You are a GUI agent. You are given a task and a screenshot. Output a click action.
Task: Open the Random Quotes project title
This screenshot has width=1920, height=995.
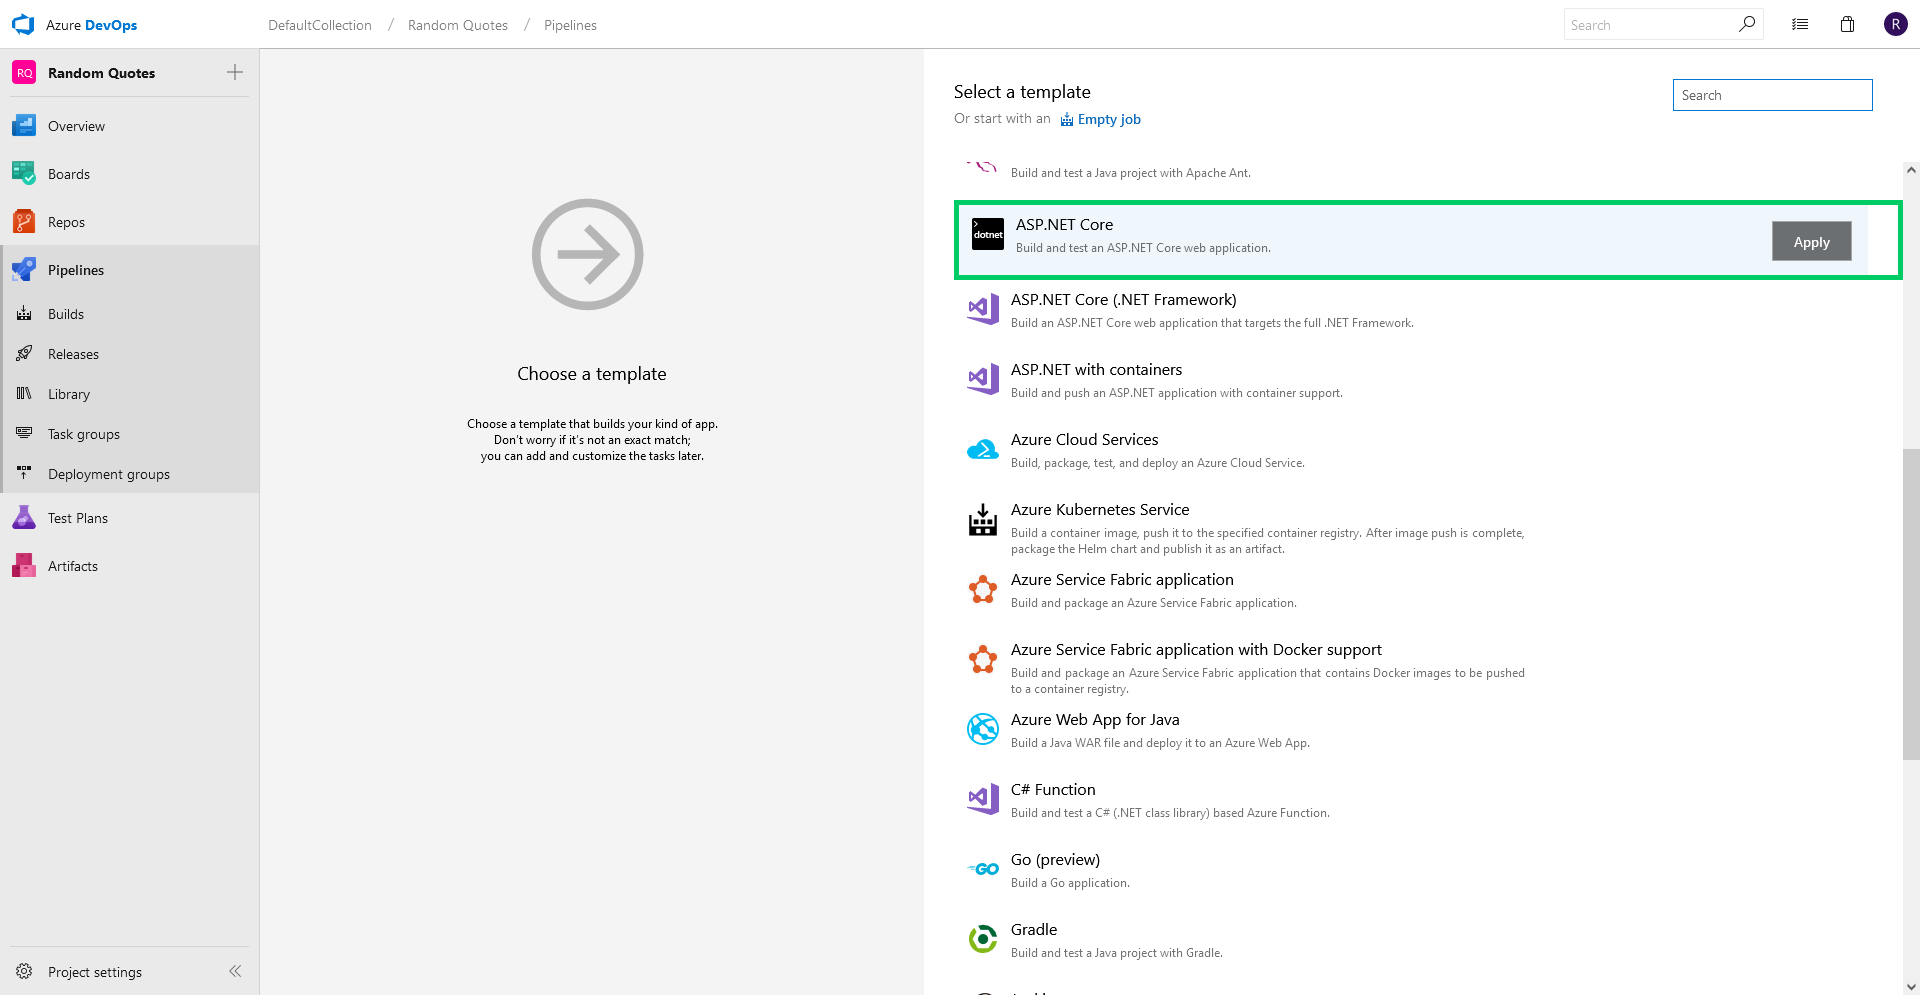point(101,73)
